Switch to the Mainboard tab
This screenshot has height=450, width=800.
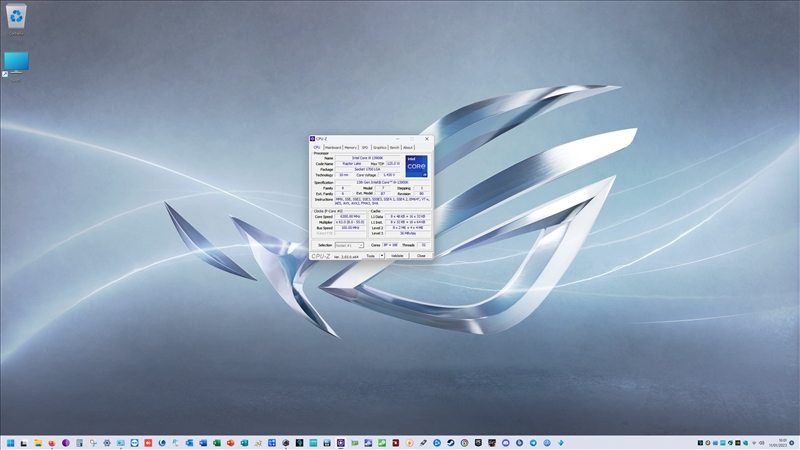tap(333, 147)
